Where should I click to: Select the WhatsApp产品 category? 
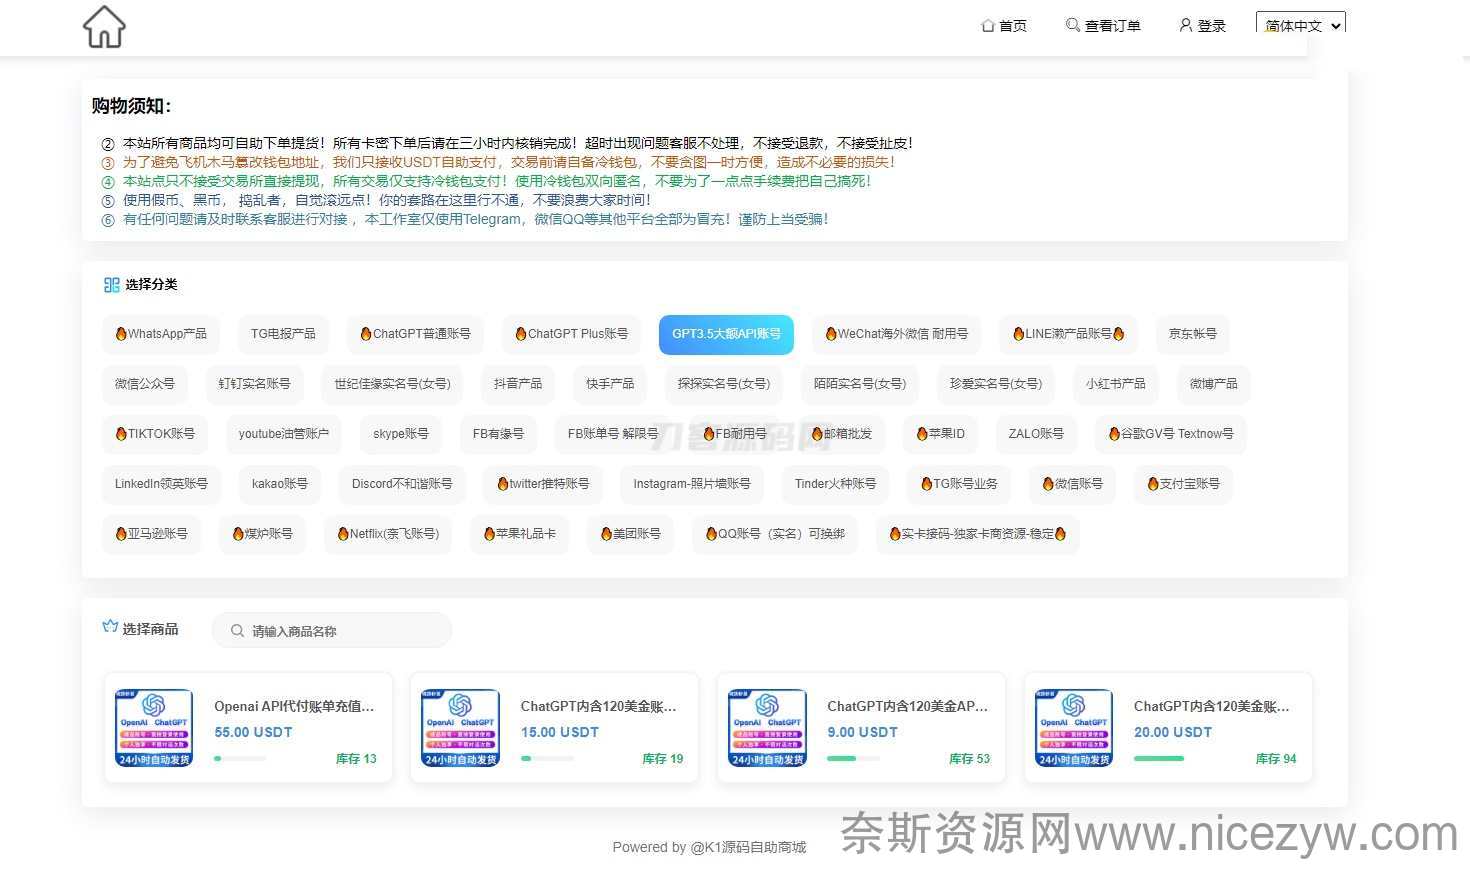coord(161,334)
